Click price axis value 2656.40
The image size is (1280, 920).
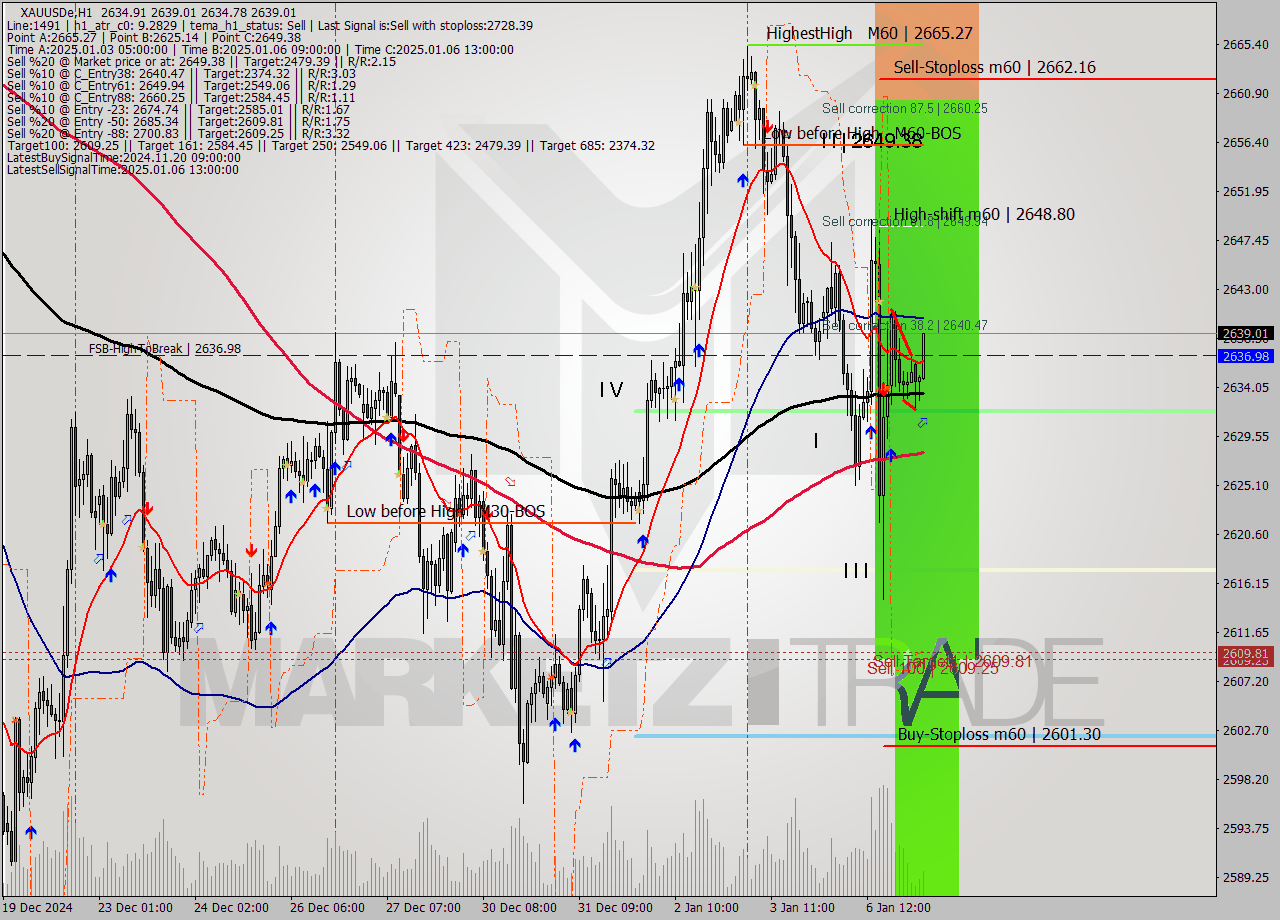click(1245, 142)
